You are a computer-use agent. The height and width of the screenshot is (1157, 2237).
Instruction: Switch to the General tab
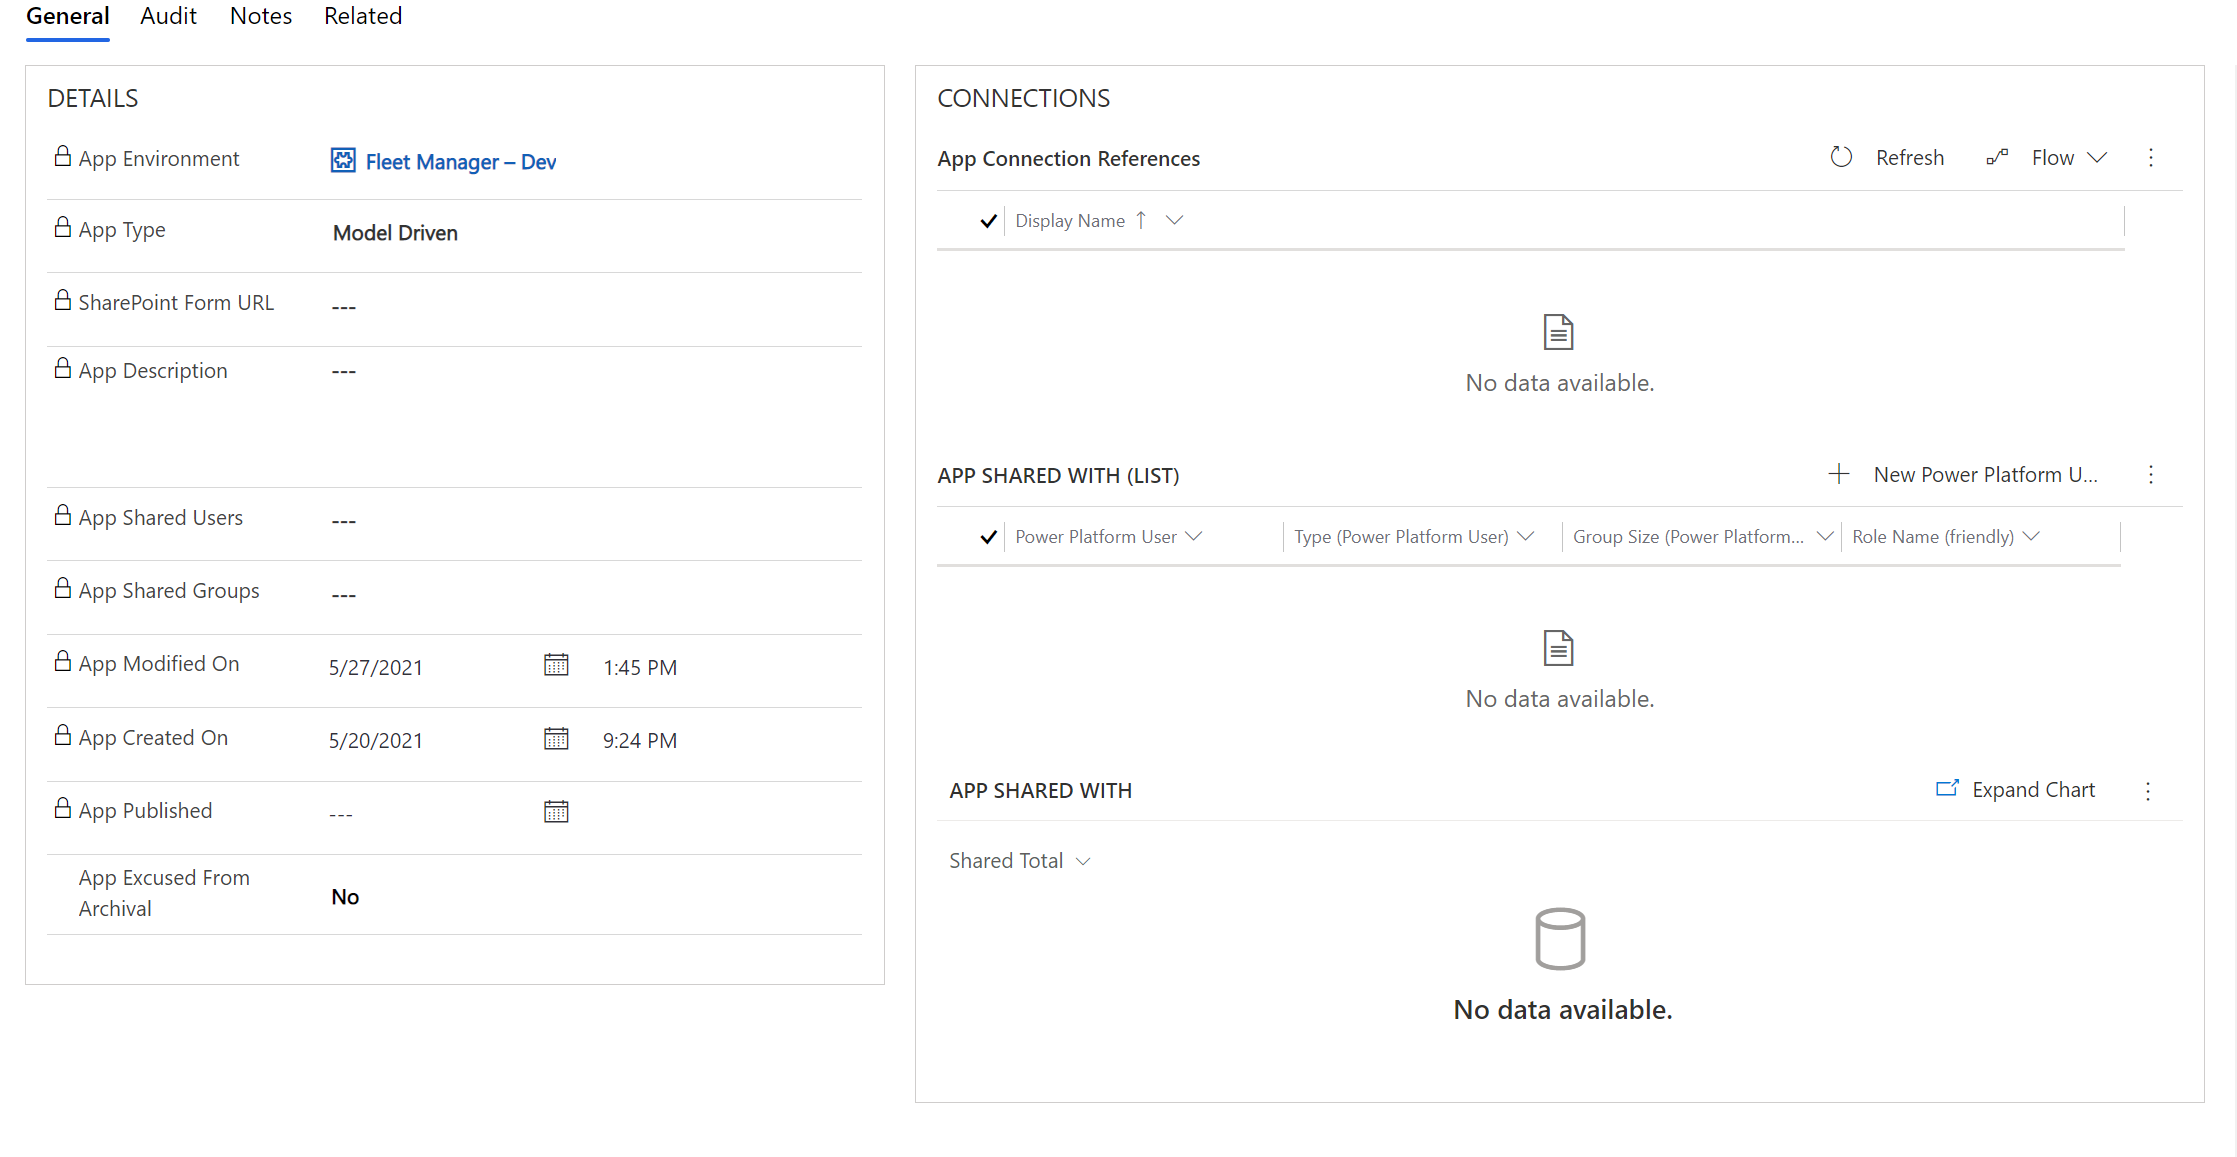pos(68,17)
